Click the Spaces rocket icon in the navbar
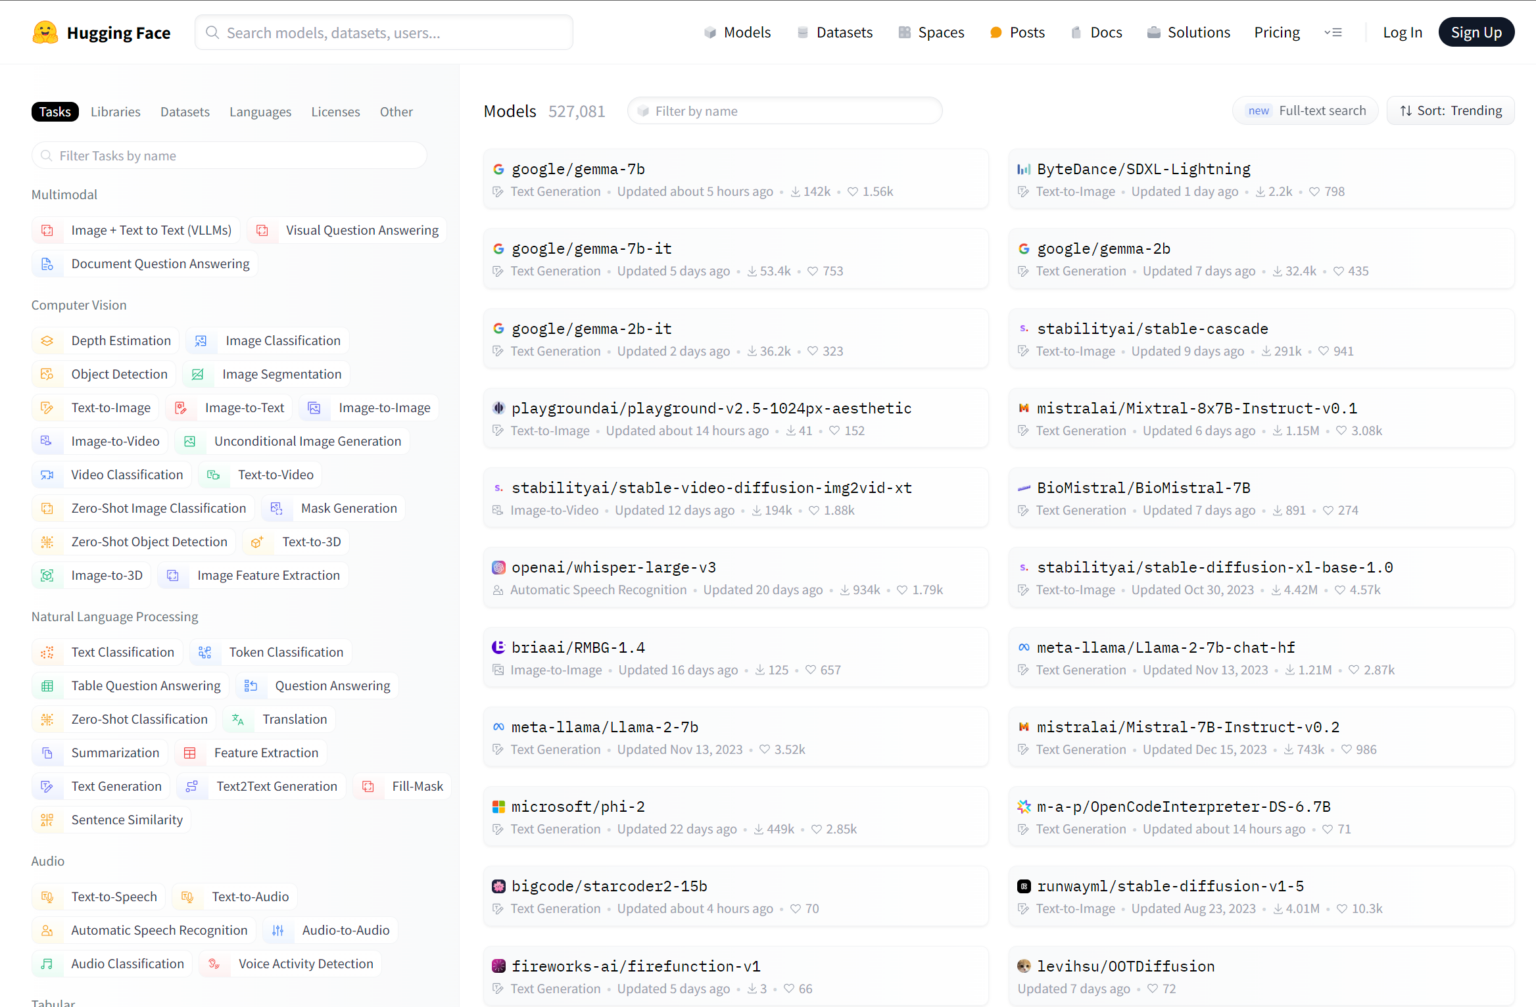The height and width of the screenshot is (1007, 1536). (x=903, y=31)
